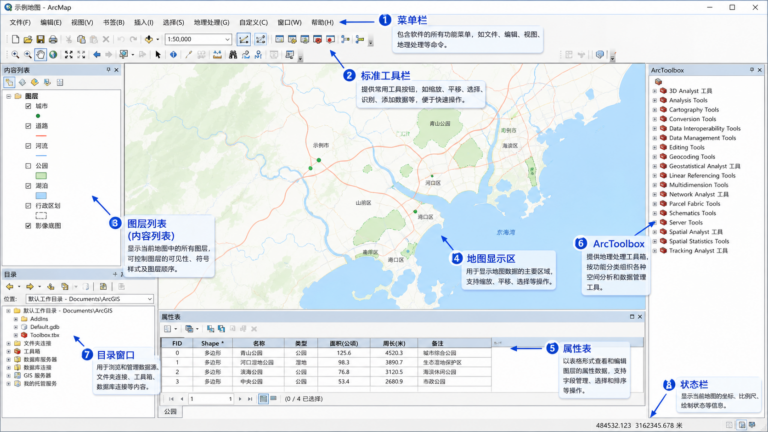The height and width of the screenshot is (432, 768).
Task: Expand the 文件夹连接 catalog node
Action: pos(8,343)
